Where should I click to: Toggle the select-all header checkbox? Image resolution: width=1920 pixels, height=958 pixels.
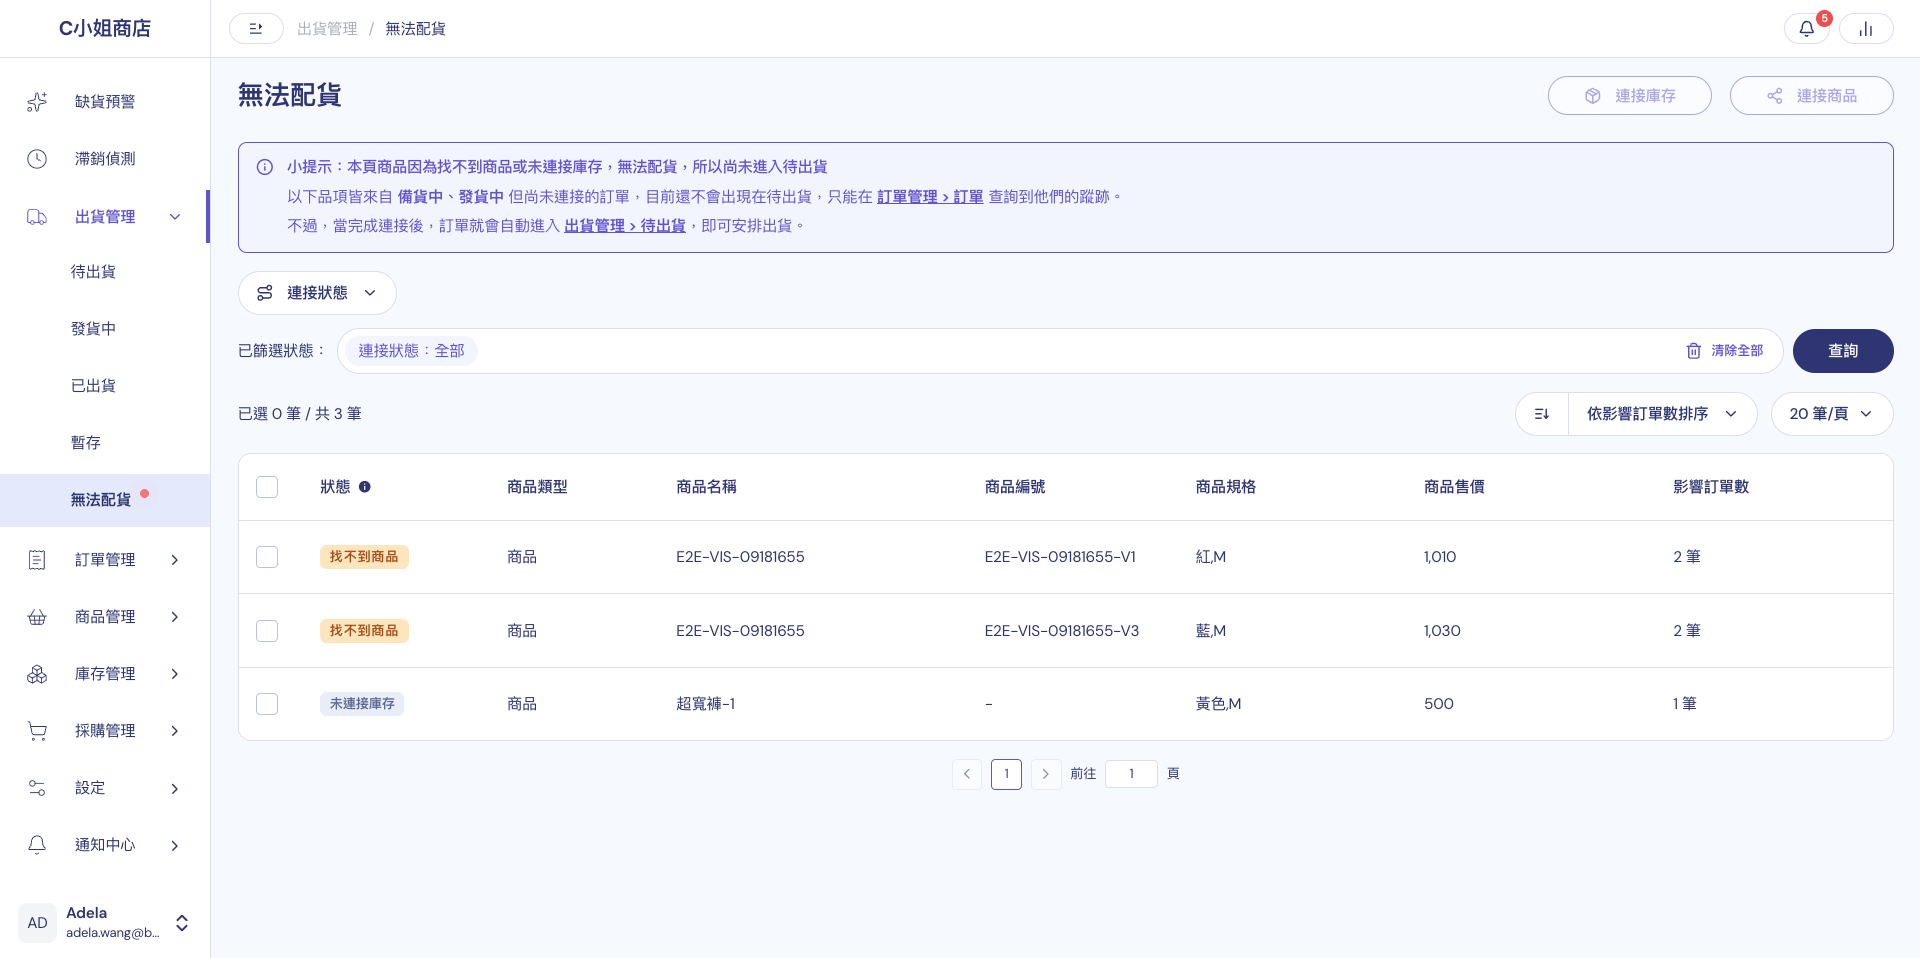click(267, 487)
